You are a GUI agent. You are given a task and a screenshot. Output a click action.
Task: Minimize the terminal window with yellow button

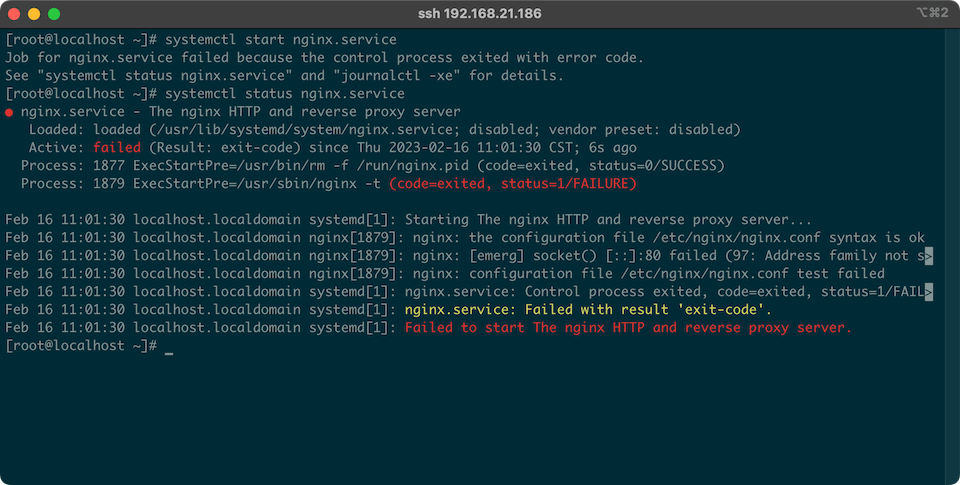pyautogui.click(x=34, y=15)
